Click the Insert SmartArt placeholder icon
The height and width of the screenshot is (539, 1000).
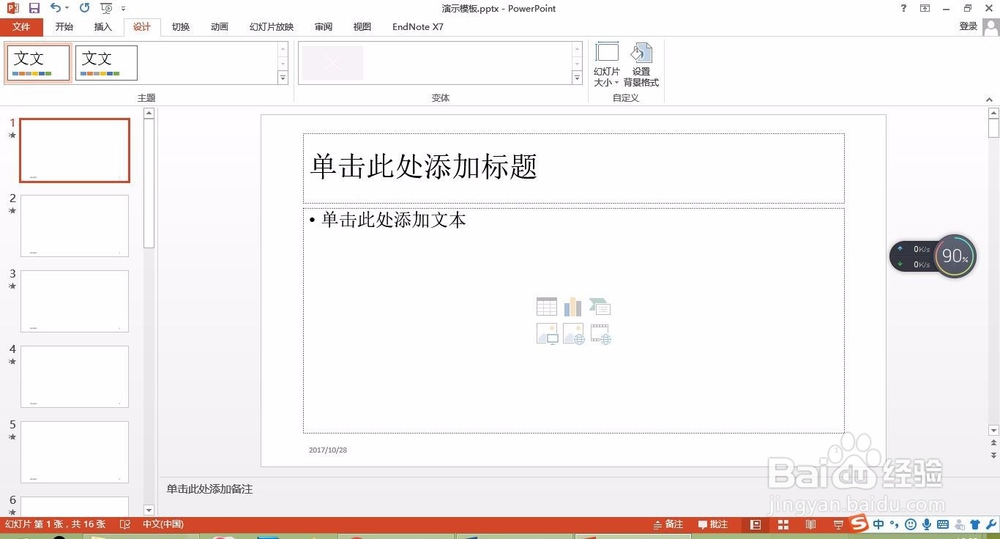coord(599,307)
